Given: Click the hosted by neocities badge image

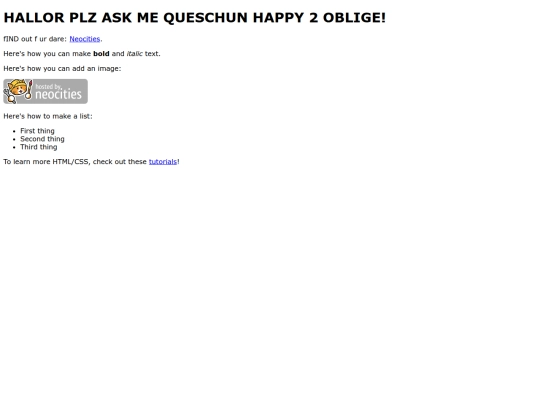Looking at the screenshot, I should pyautogui.click(x=45, y=91).
